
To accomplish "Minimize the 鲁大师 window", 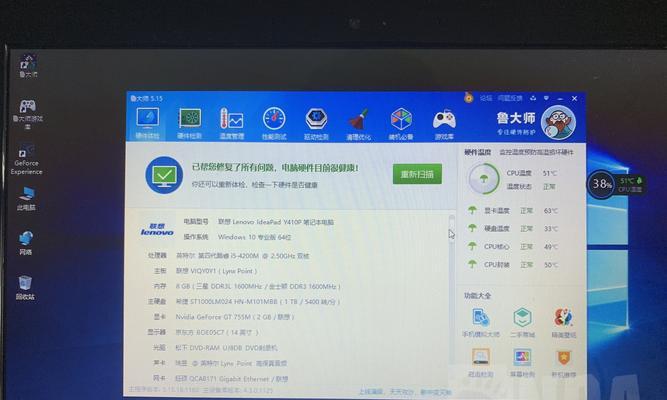I will (x=560, y=99).
